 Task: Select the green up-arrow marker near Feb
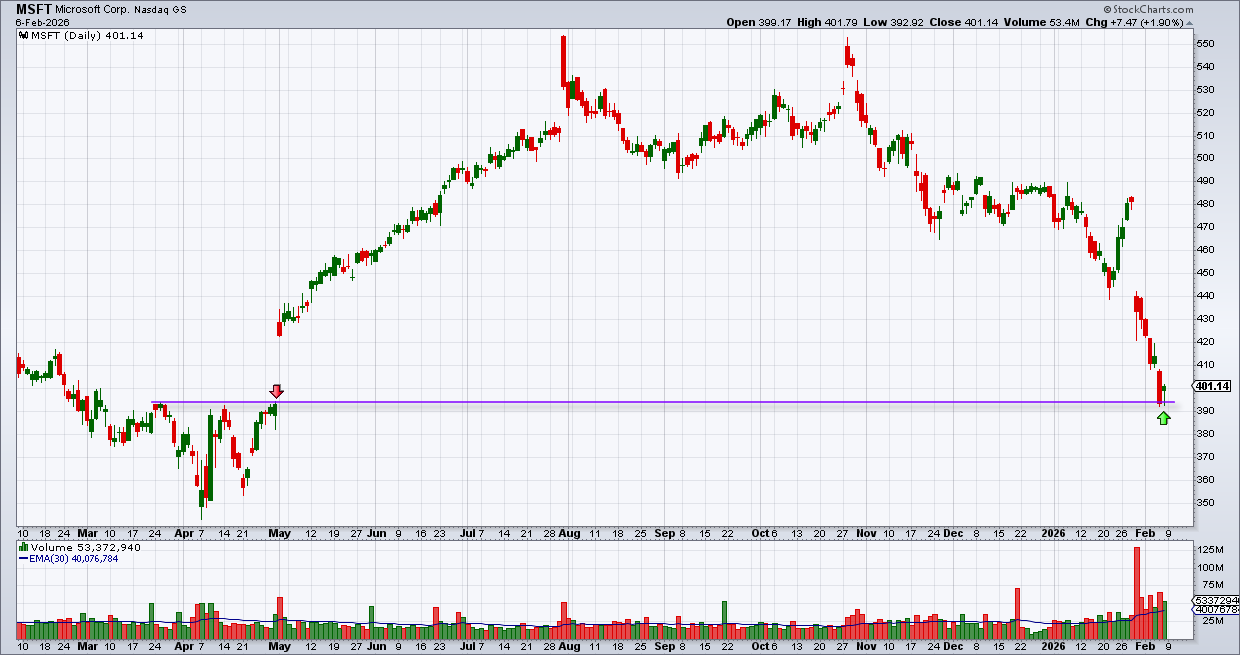point(1163,418)
